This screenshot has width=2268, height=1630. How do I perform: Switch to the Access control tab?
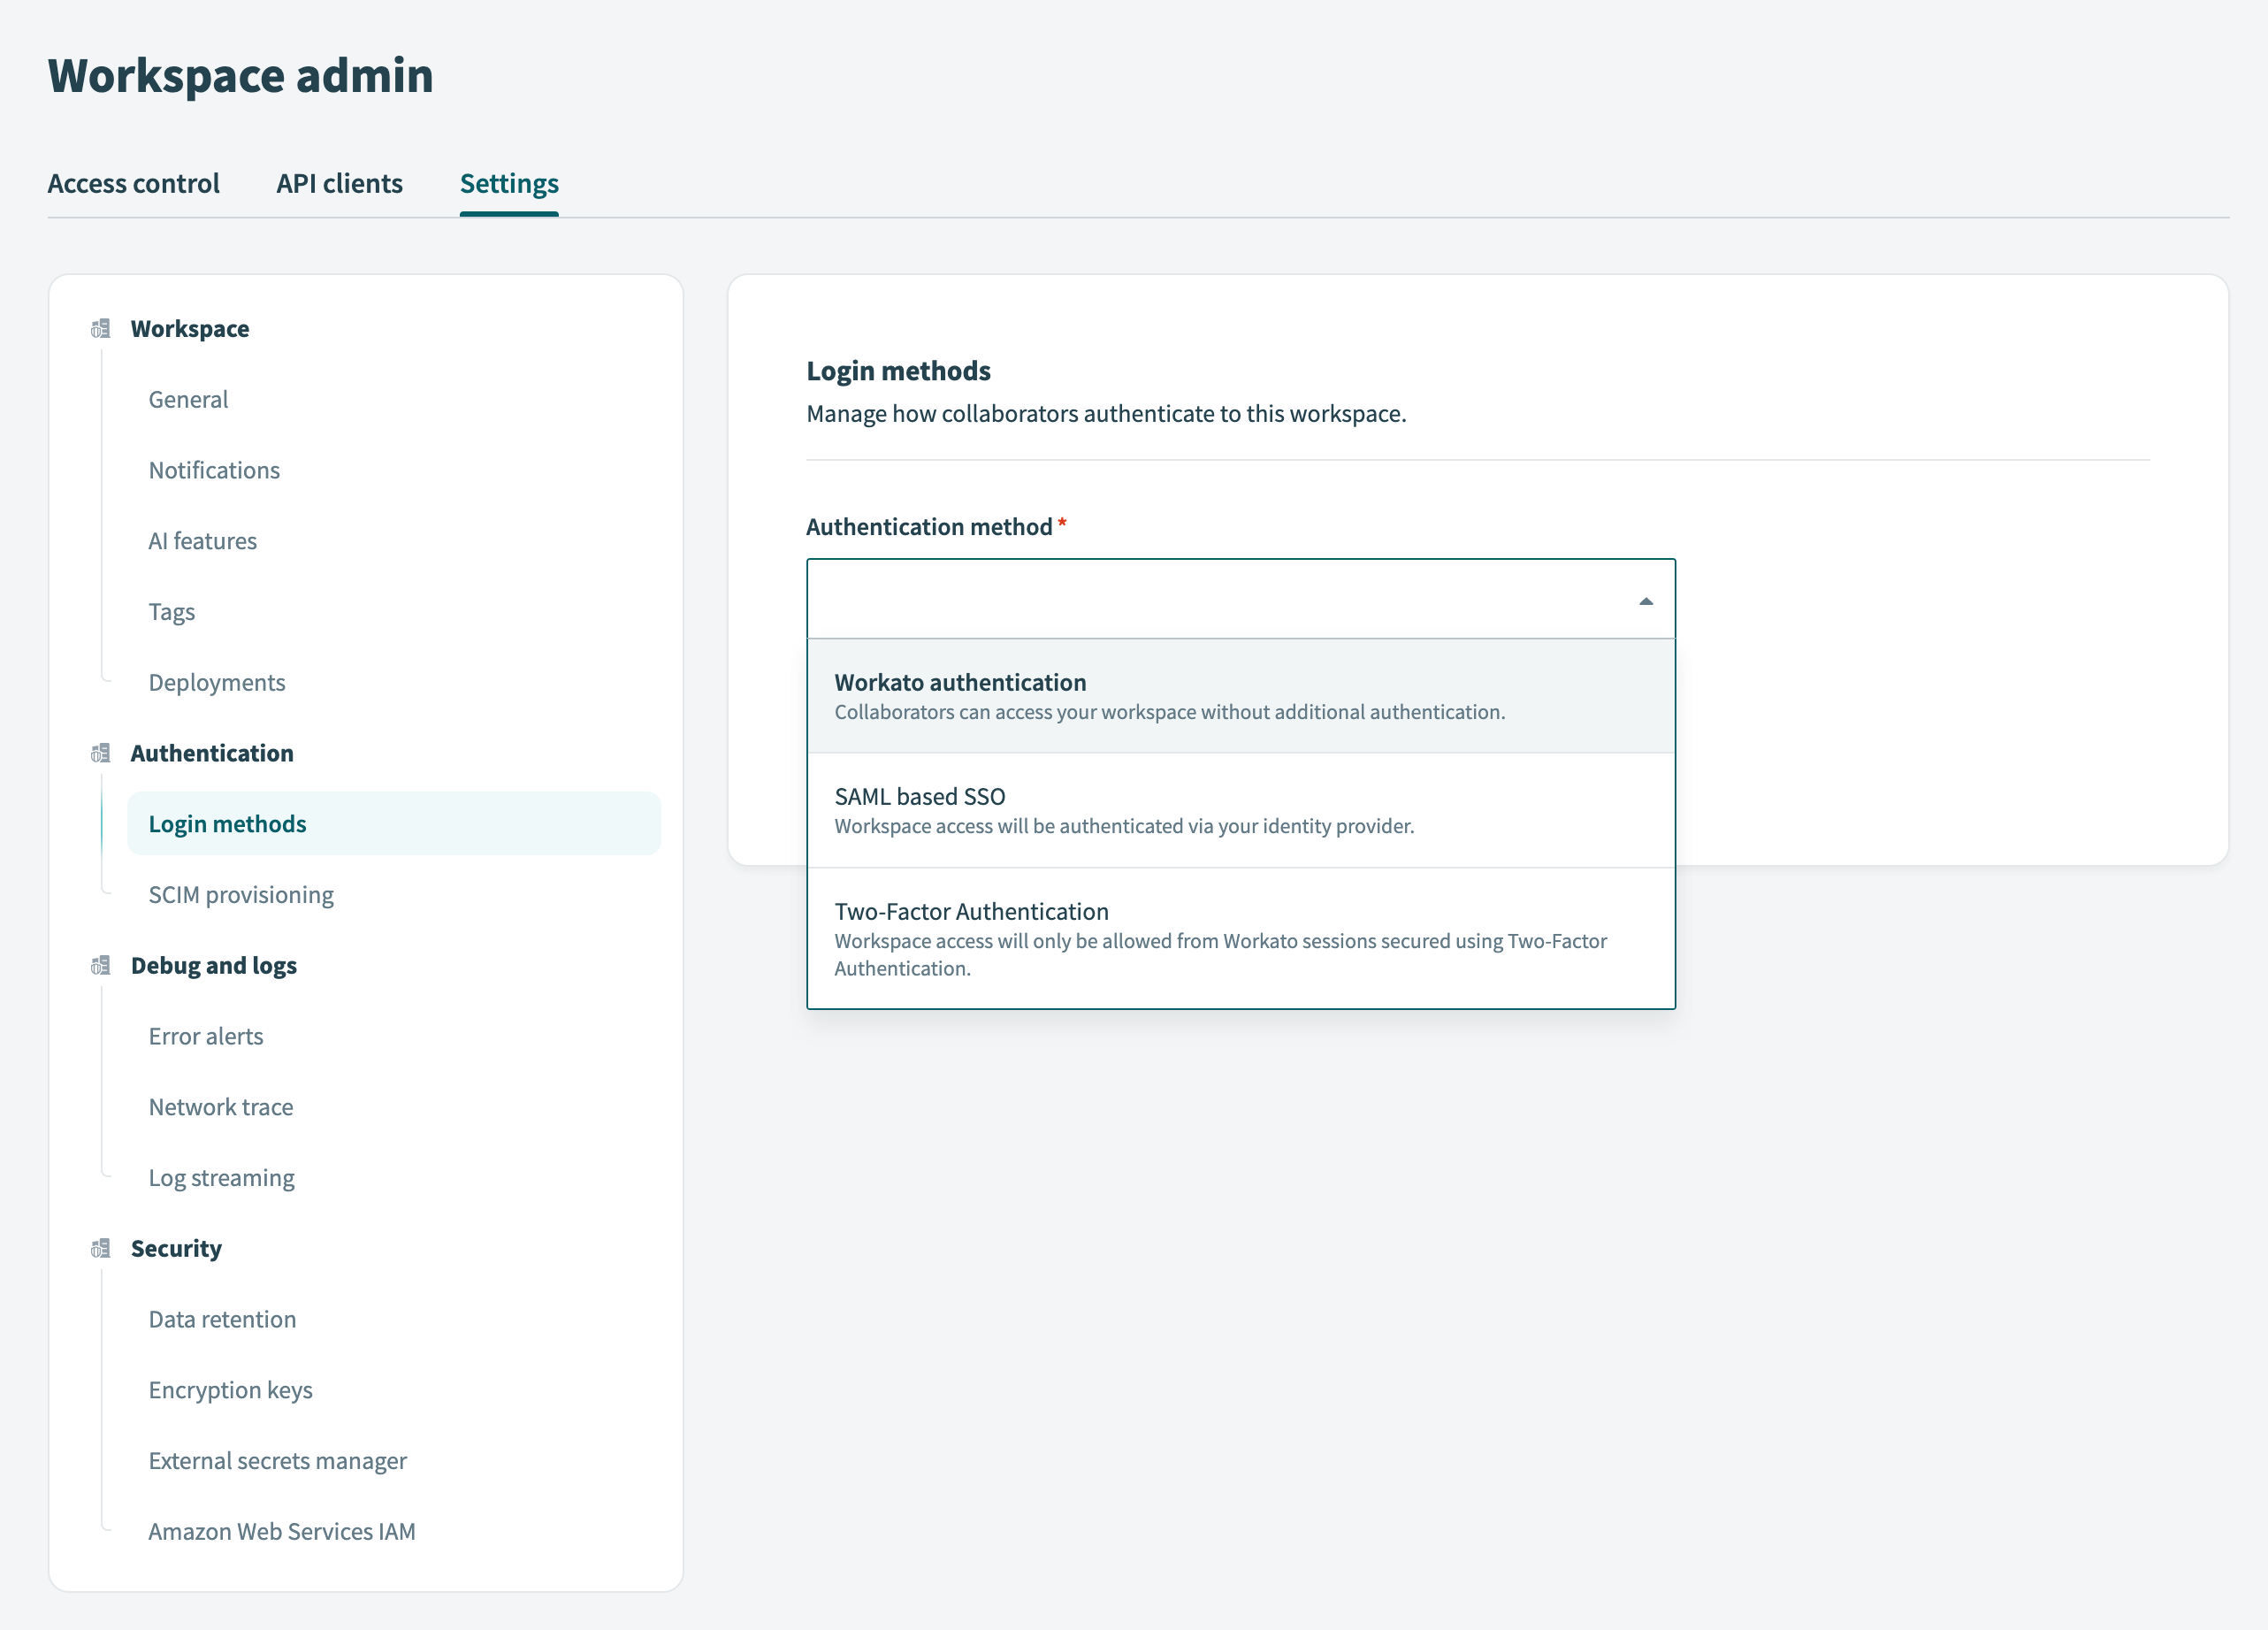134,184
